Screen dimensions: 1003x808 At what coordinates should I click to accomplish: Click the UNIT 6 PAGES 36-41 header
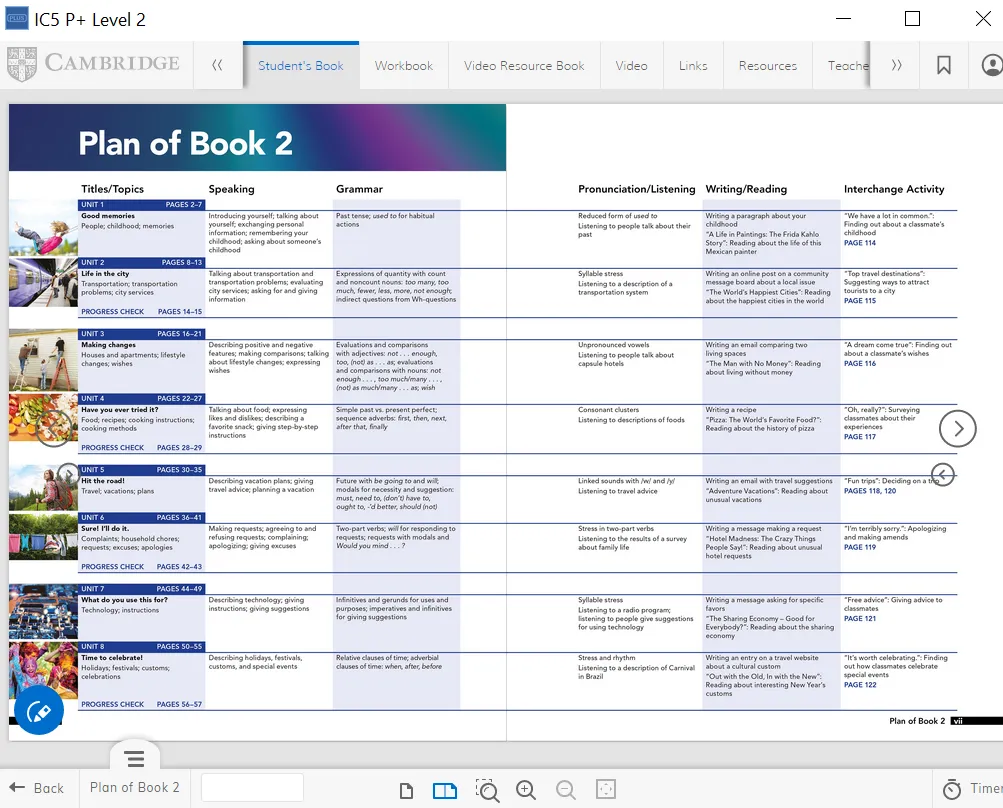(141, 518)
